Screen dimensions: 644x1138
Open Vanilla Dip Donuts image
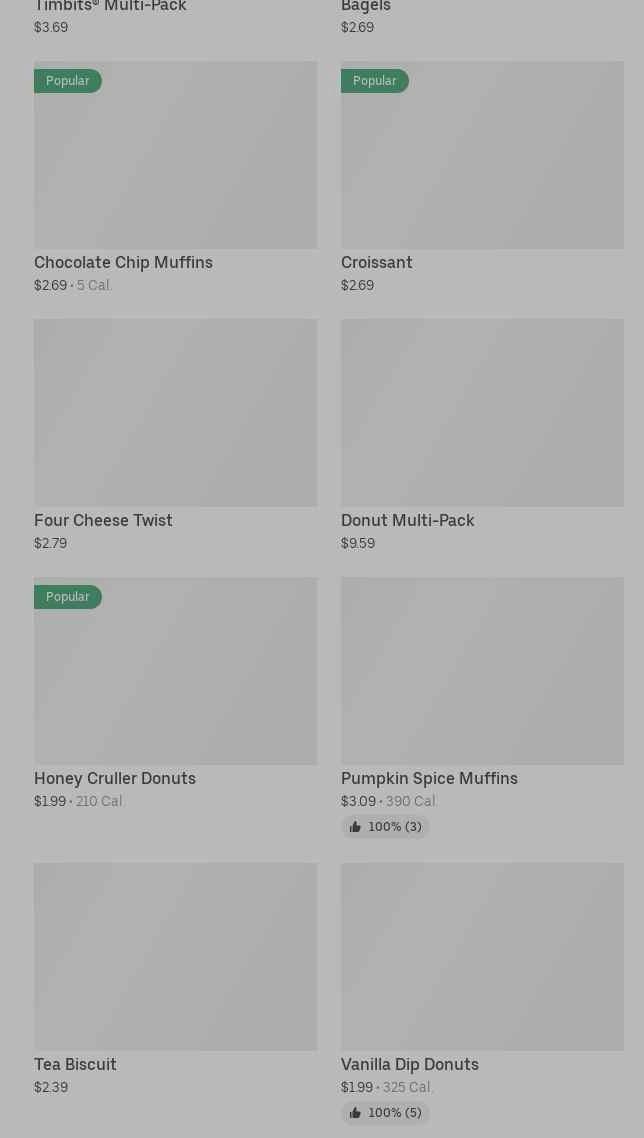pyautogui.click(x=482, y=956)
